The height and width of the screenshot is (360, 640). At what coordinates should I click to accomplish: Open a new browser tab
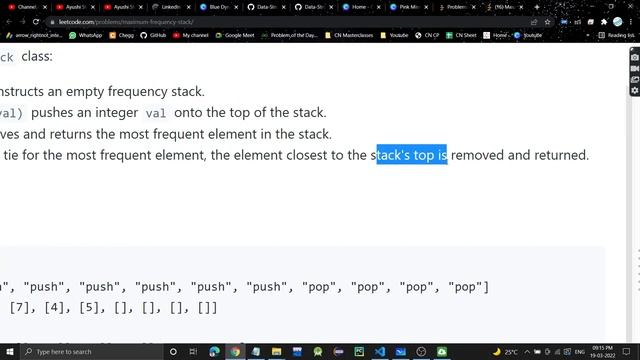click(x=537, y=7)
